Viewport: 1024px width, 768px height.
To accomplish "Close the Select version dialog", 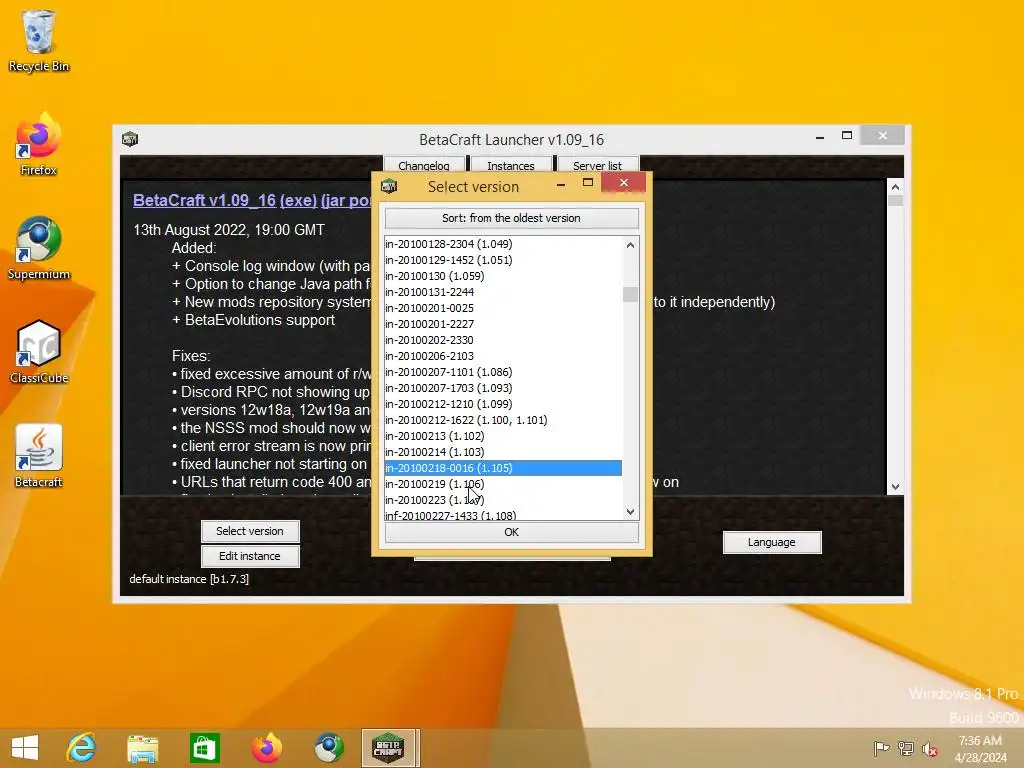I will 624,183.
